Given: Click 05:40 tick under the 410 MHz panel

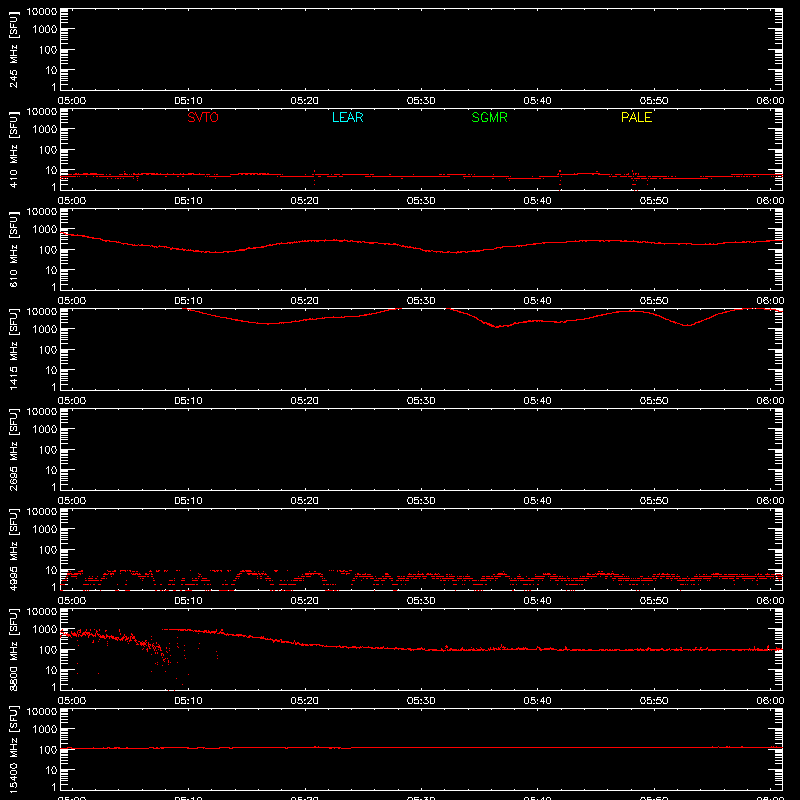Looking at the screenshot, I should 537,201.
